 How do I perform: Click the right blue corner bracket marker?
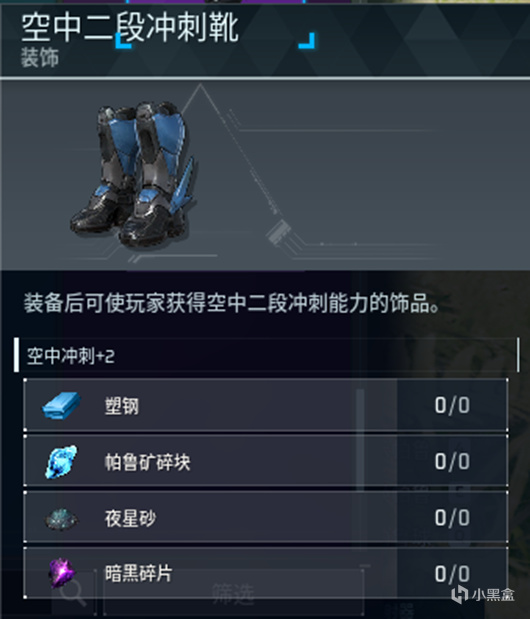coord(307,41)
